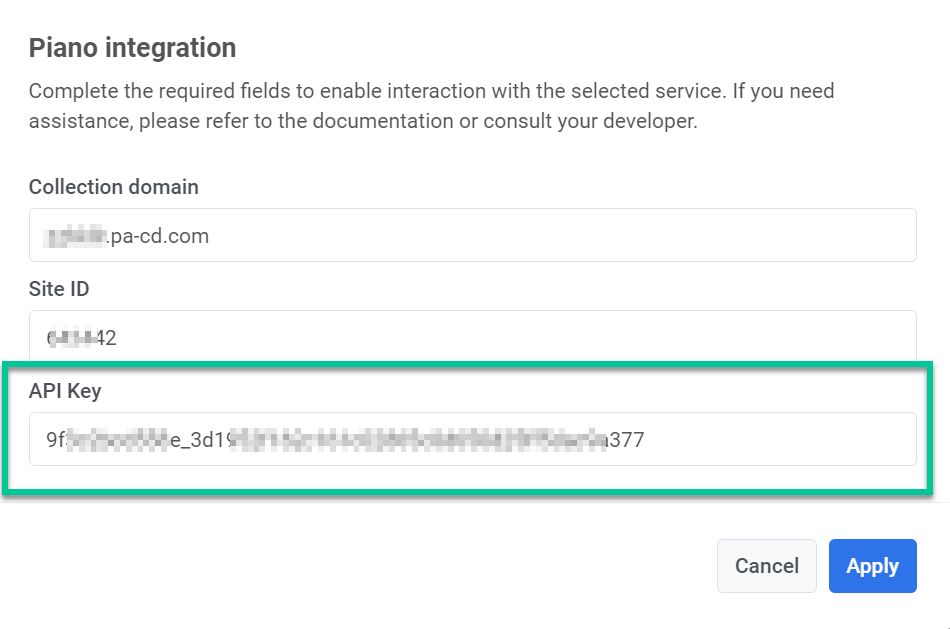
Task: Confirm the integration settings with Apply
Action: point(872,565)
